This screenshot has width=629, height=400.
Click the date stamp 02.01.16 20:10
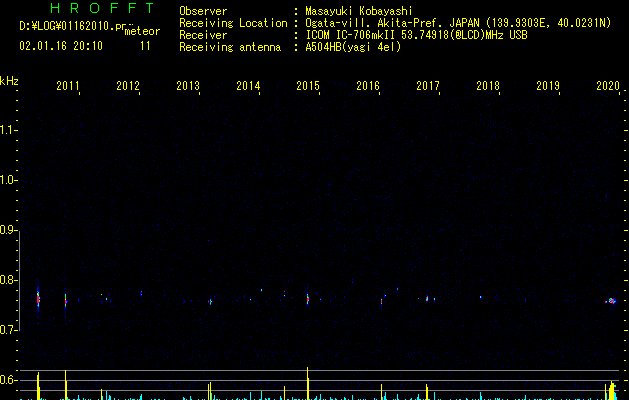coord(61,46)
